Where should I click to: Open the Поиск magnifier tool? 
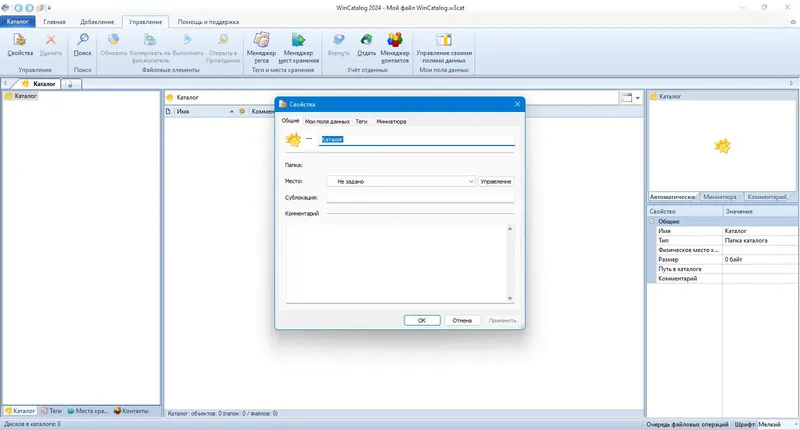coord(83,45)
